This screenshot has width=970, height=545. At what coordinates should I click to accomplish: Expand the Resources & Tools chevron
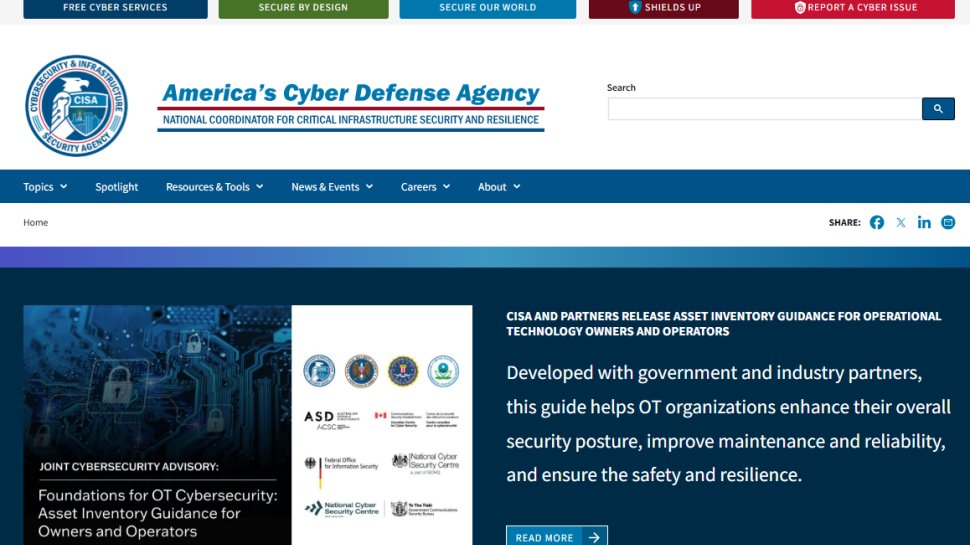260,187
